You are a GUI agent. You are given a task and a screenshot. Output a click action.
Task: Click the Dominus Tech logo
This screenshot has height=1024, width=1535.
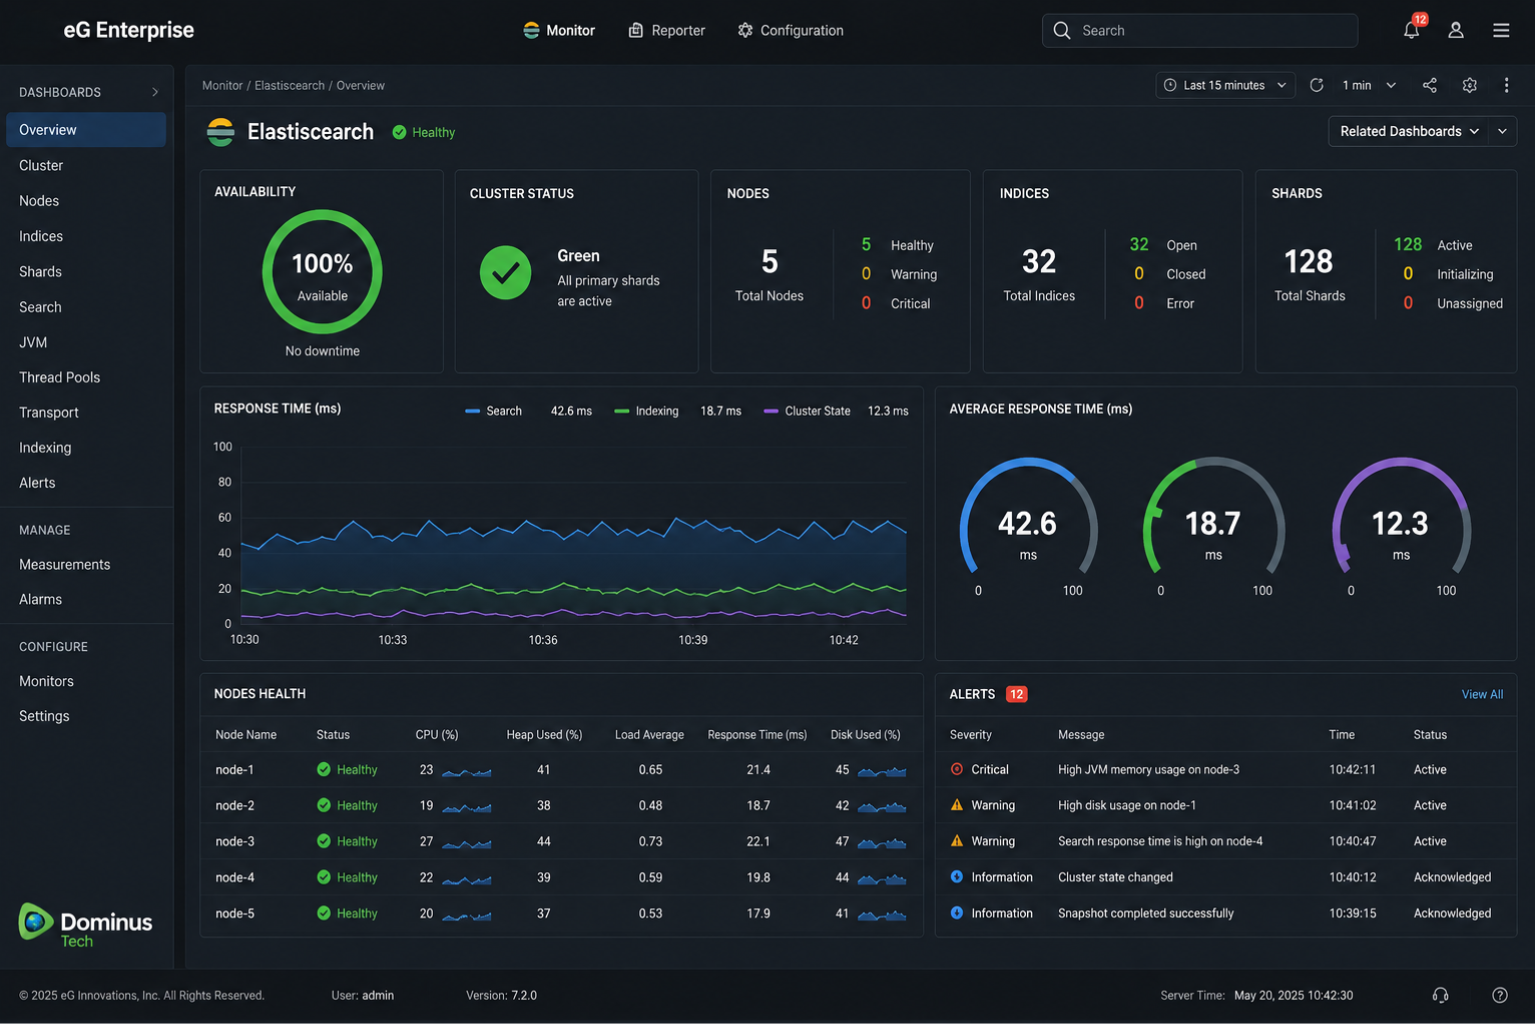tap(85, 924)
